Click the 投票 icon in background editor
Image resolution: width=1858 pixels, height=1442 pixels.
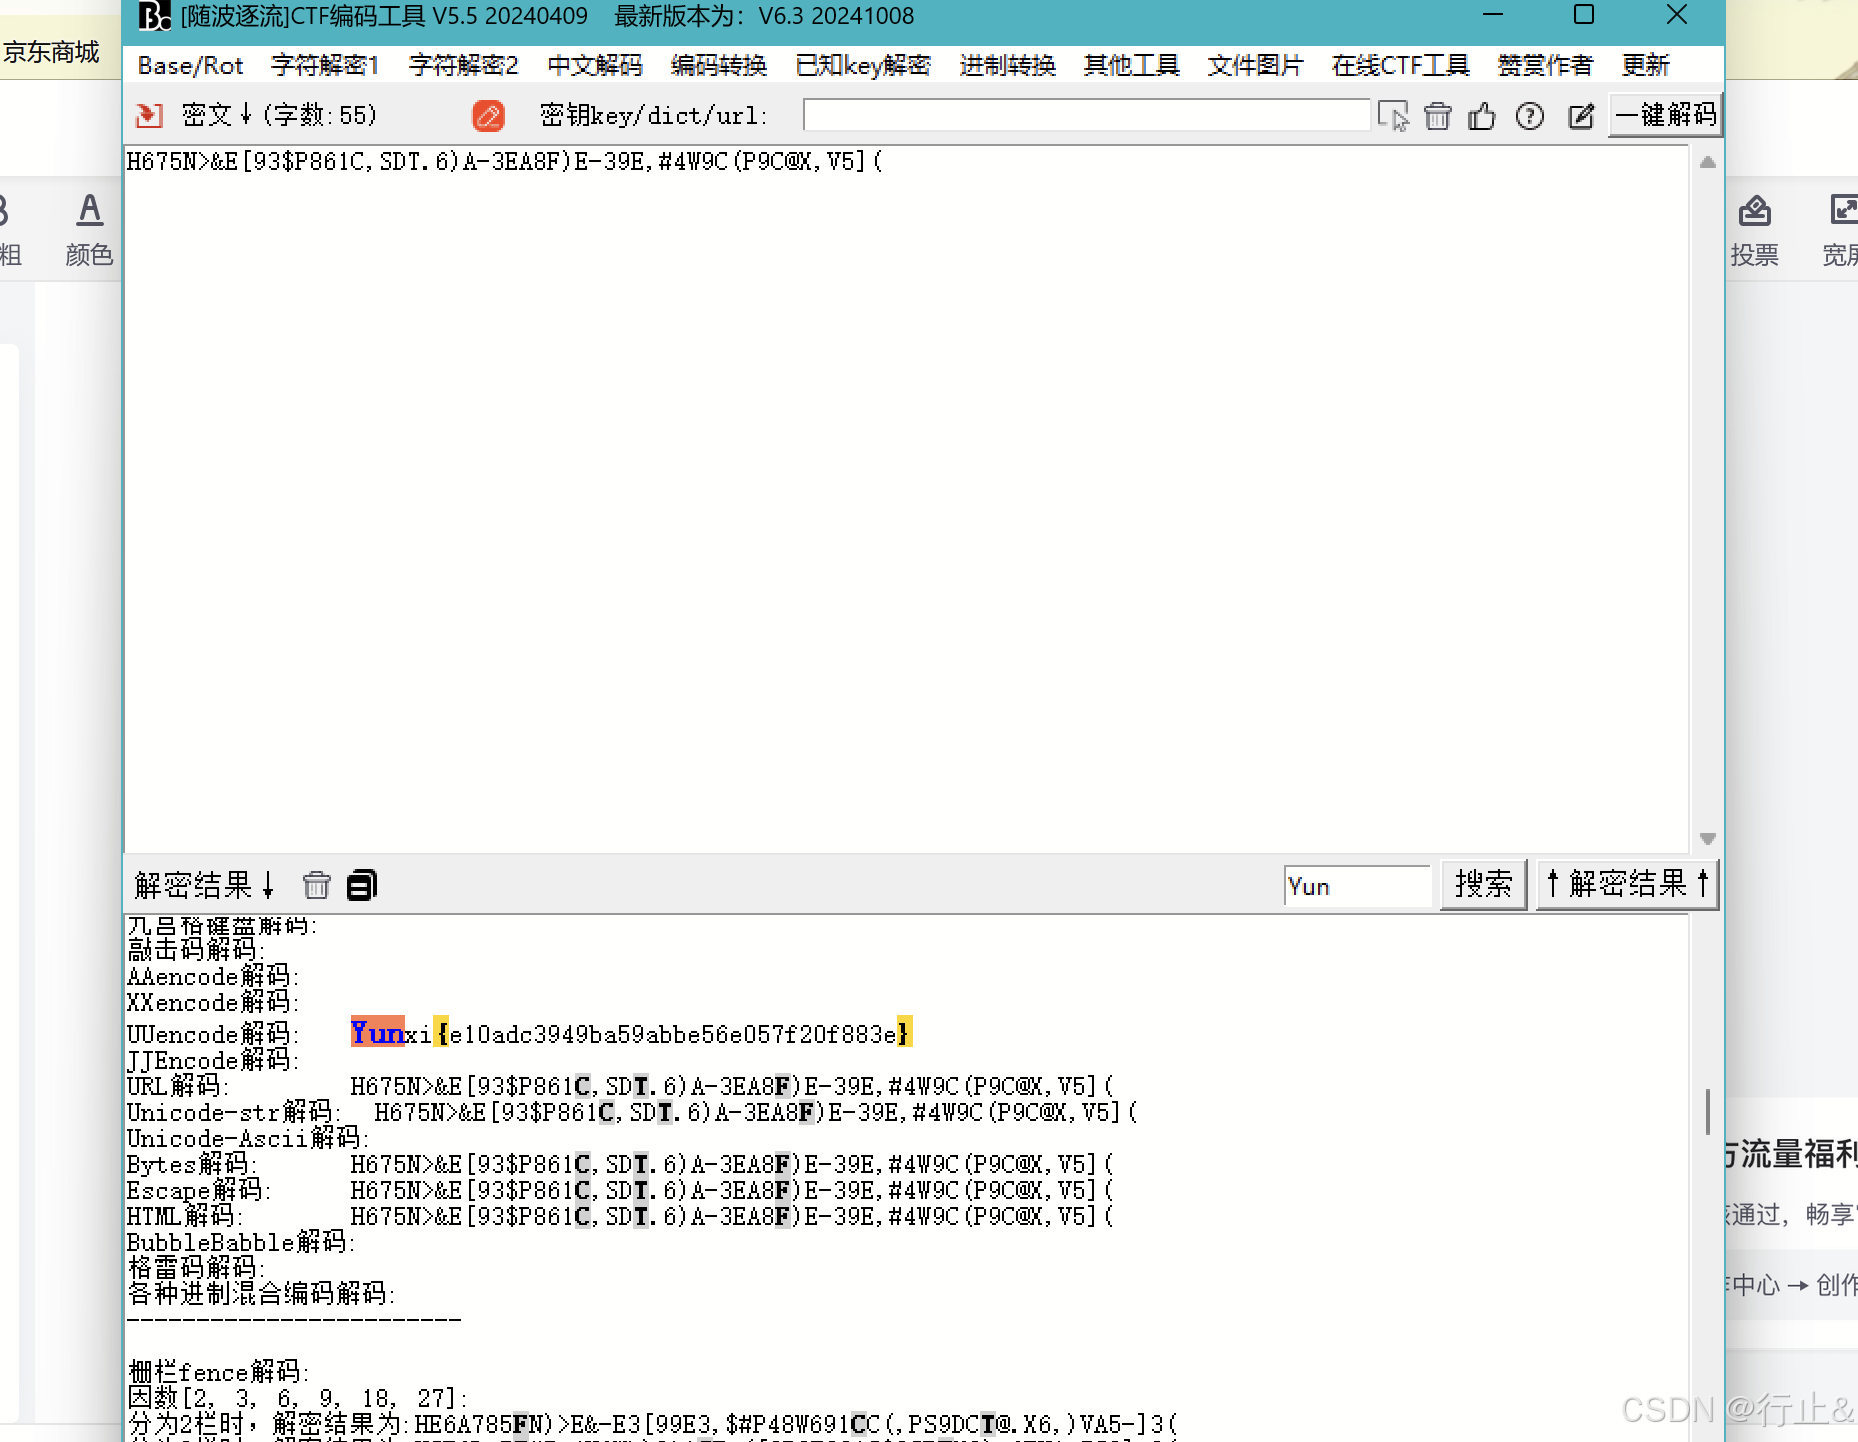pyautogui.click(x=1755, y=231)
